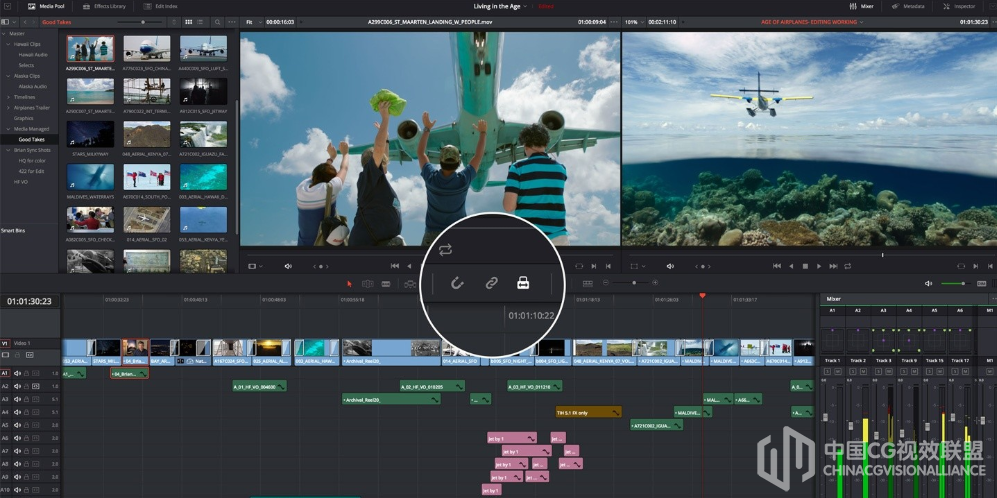Mute audio in the timeline viewer
This screenshot has width=997, height=498.
[670, 266]
